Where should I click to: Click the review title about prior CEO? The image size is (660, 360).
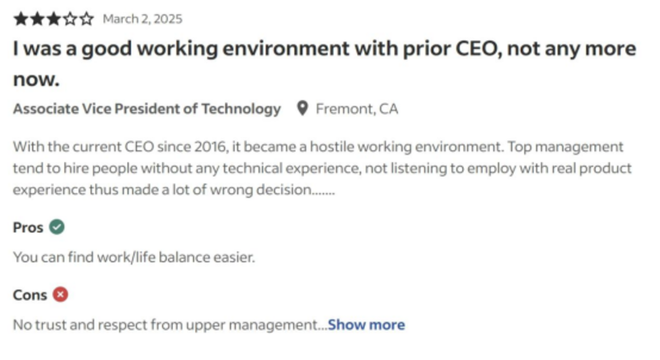(x=325, y=63)
